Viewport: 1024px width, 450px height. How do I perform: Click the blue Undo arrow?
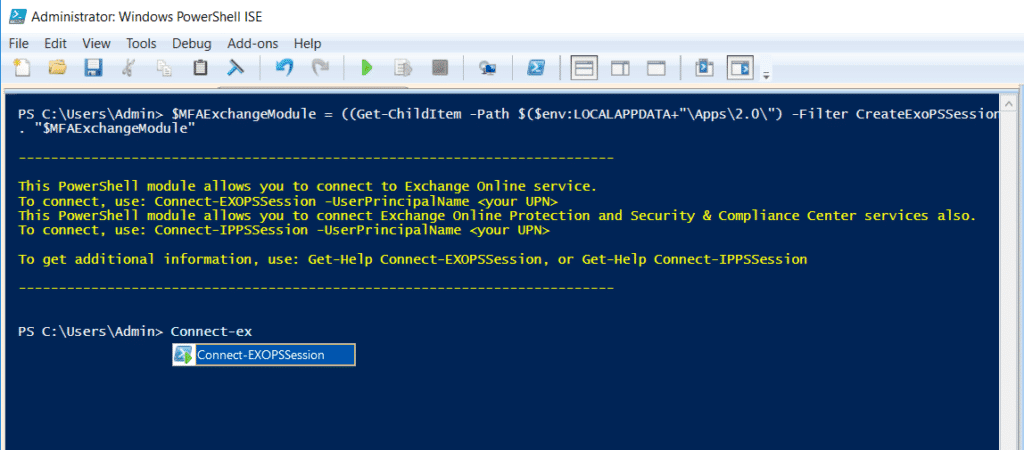pos(284,67)
